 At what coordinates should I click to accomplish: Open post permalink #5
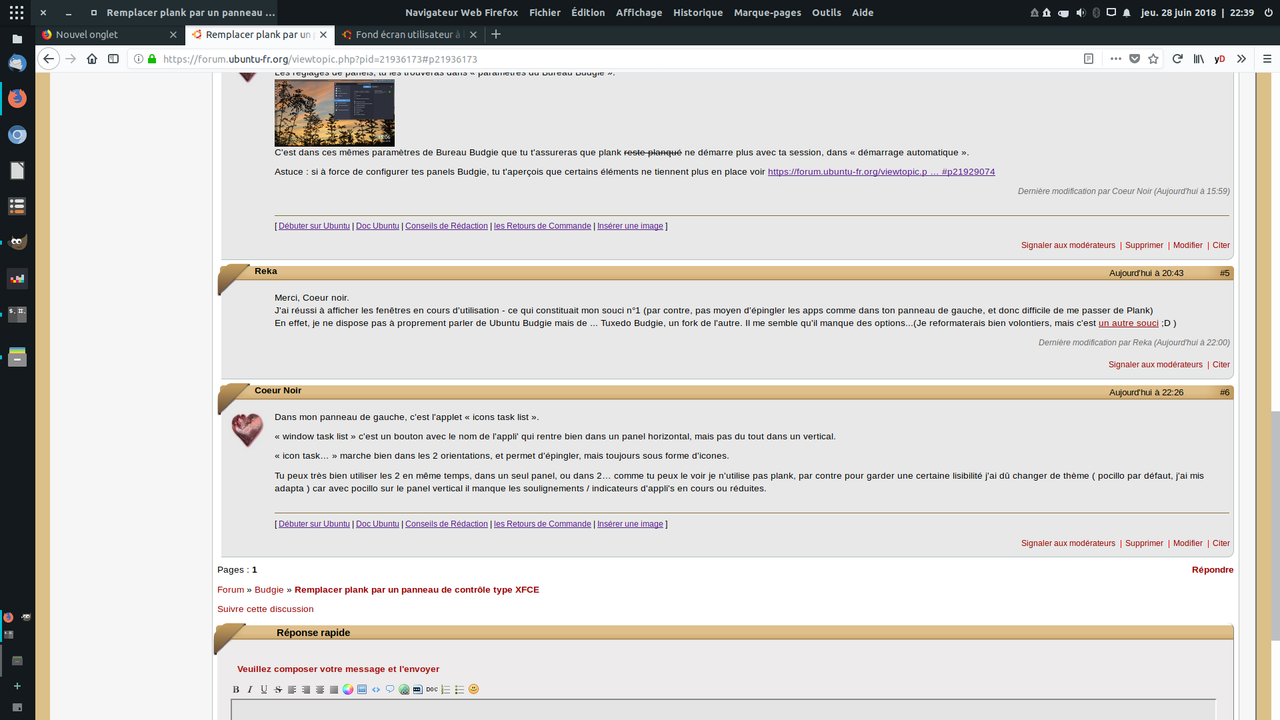click(x=1225, y=273)
